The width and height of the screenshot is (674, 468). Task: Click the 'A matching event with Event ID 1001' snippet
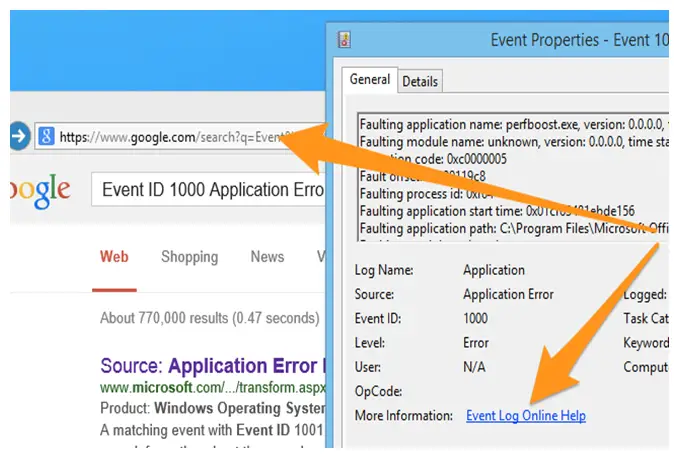[211, 430]
